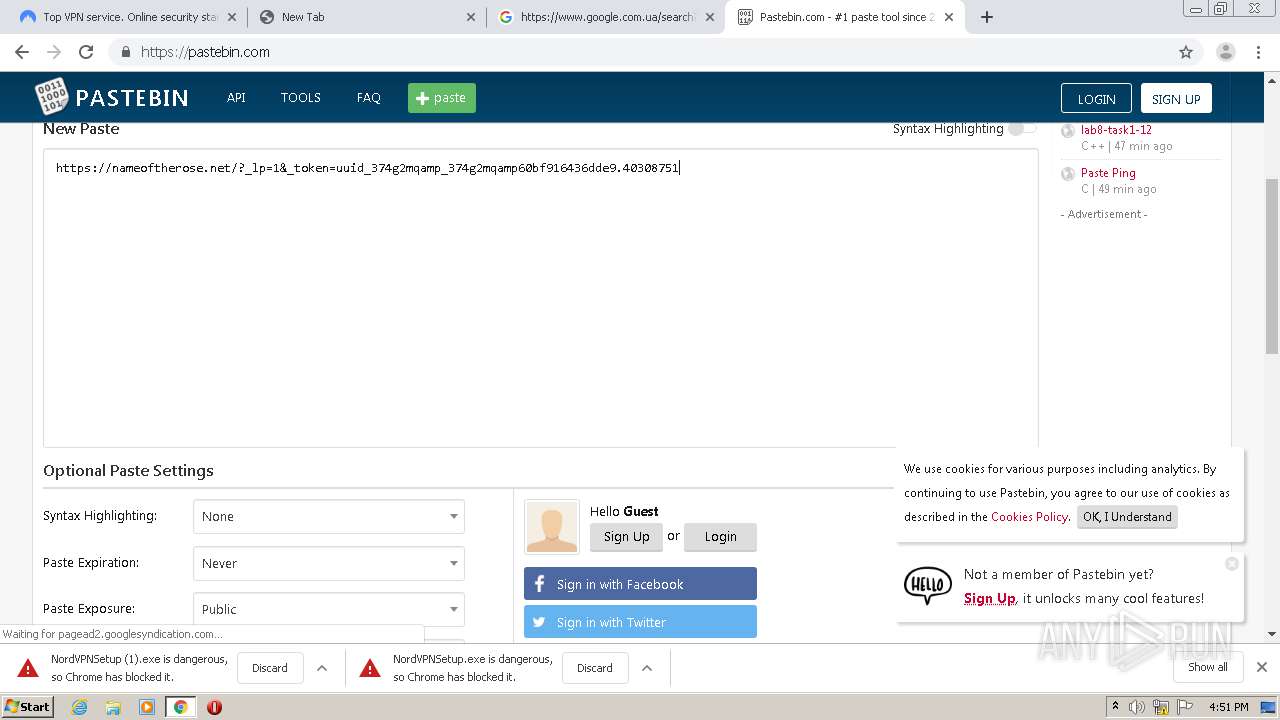Click the Login button beside Hello Guest

[720, 537]
